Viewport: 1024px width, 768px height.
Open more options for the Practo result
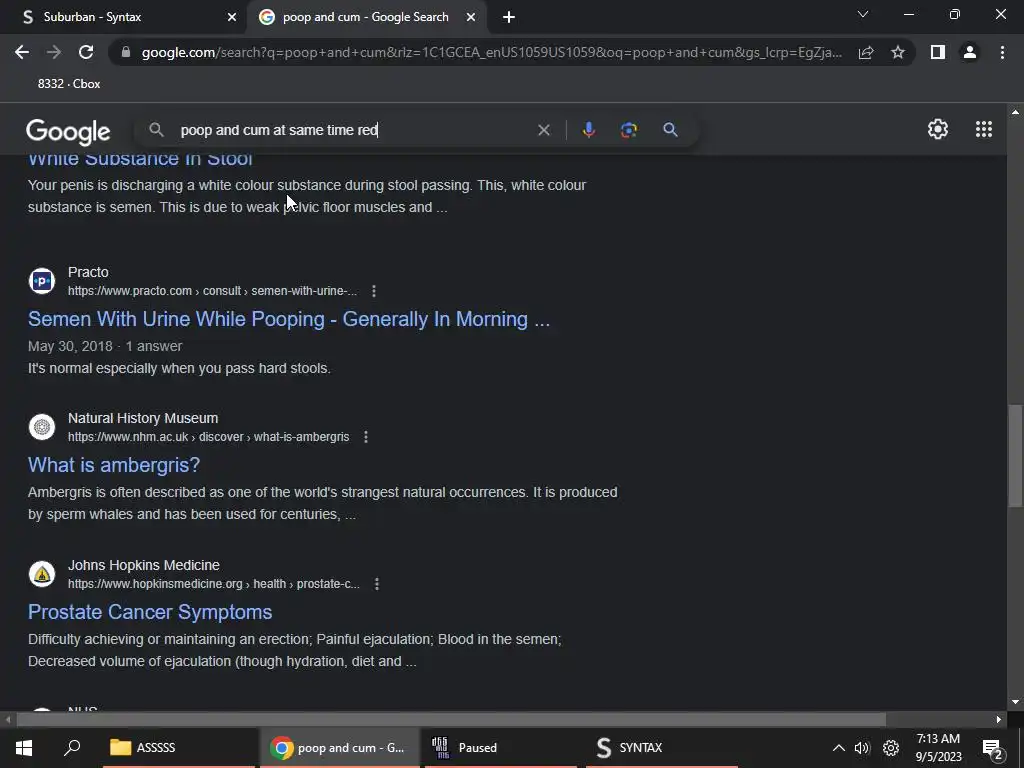pos(374,291)
